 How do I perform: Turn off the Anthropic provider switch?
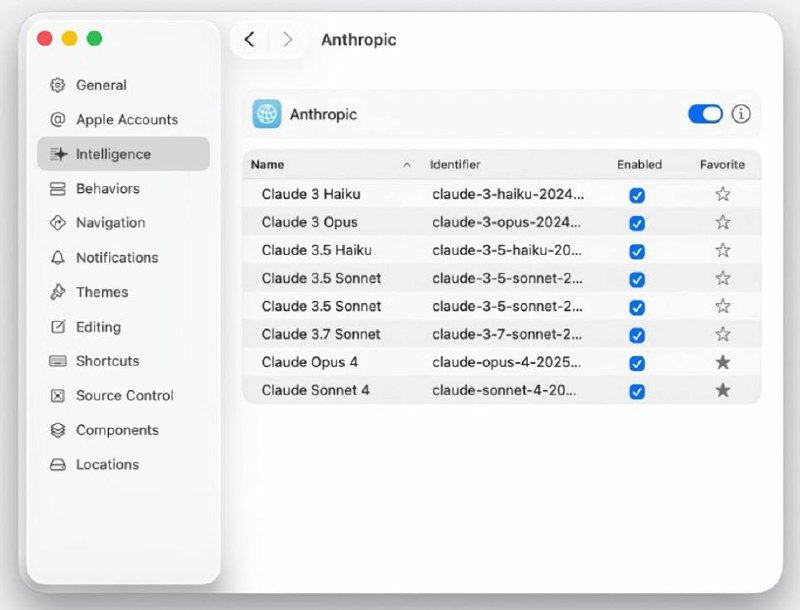[x=705, y=114]
